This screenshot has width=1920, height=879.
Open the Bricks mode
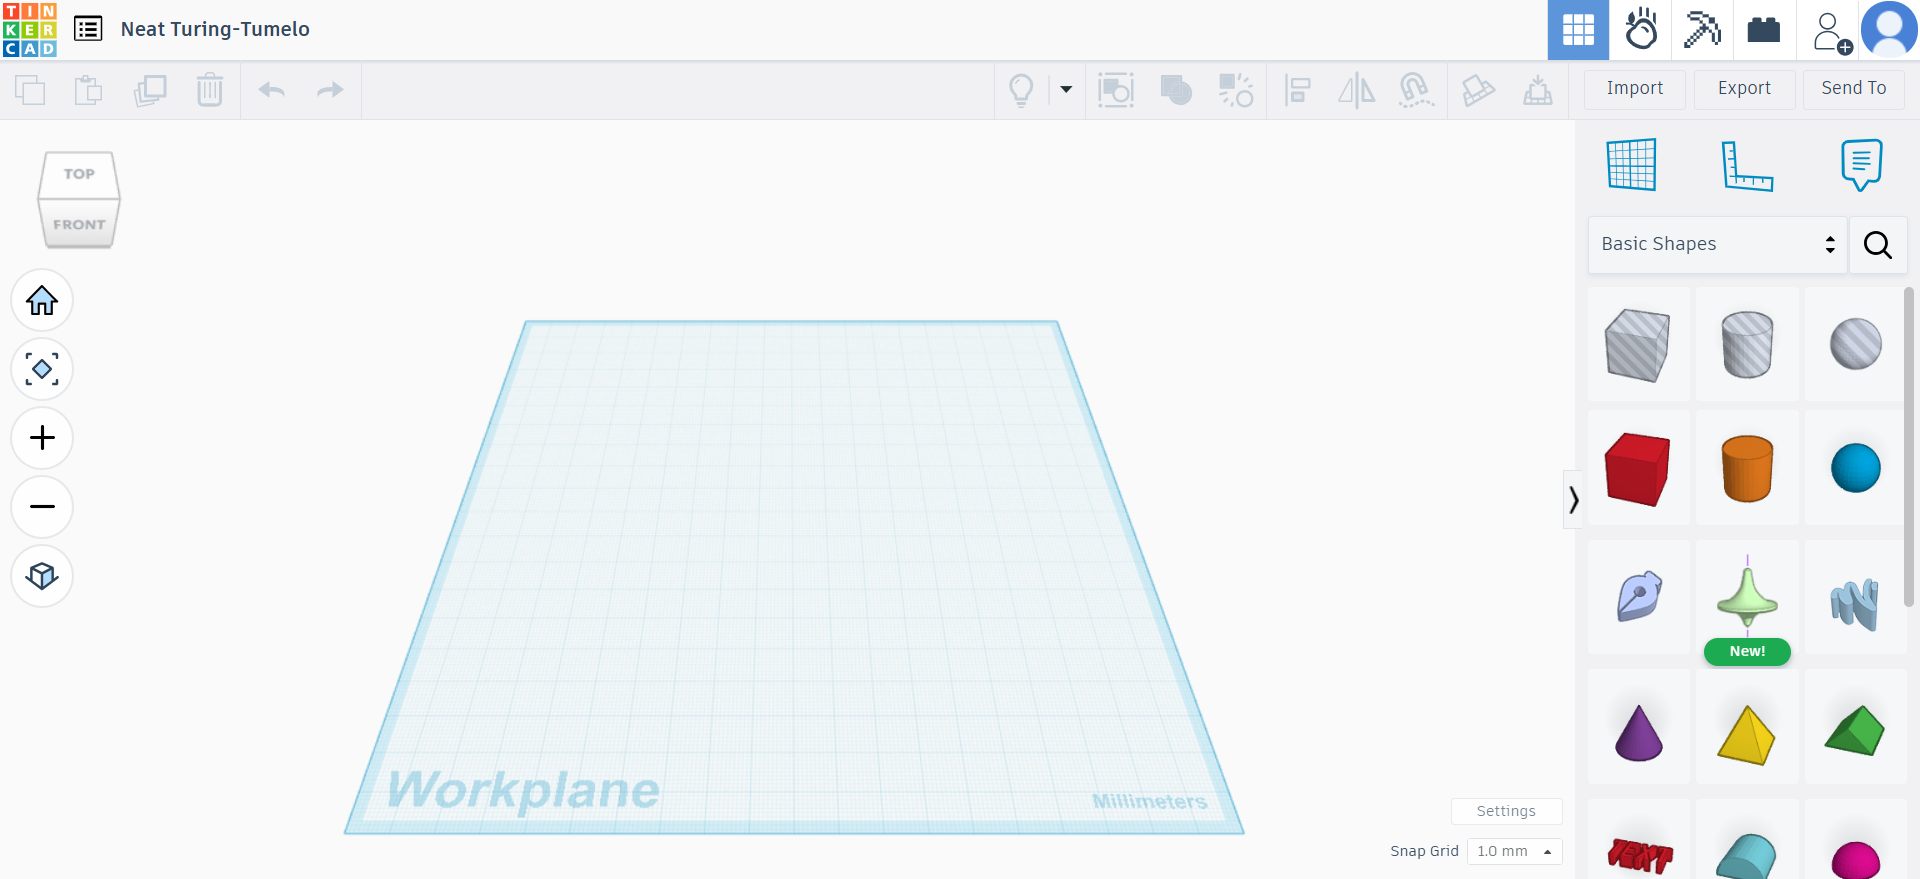coord(1764,30)
